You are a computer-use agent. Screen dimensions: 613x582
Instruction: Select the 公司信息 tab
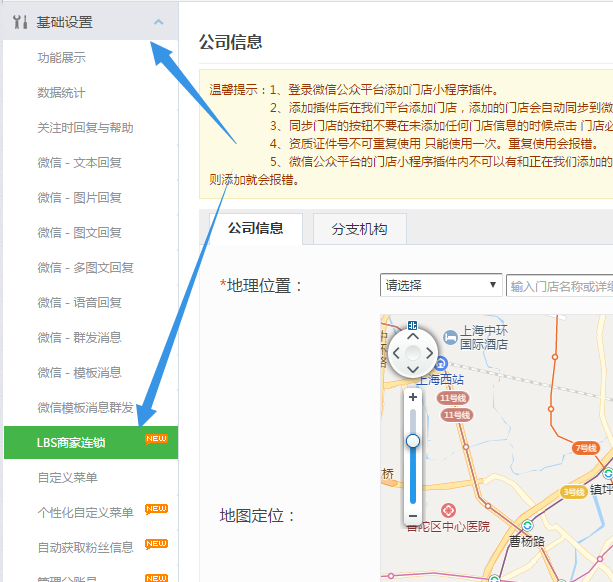[x=255, y=229]
